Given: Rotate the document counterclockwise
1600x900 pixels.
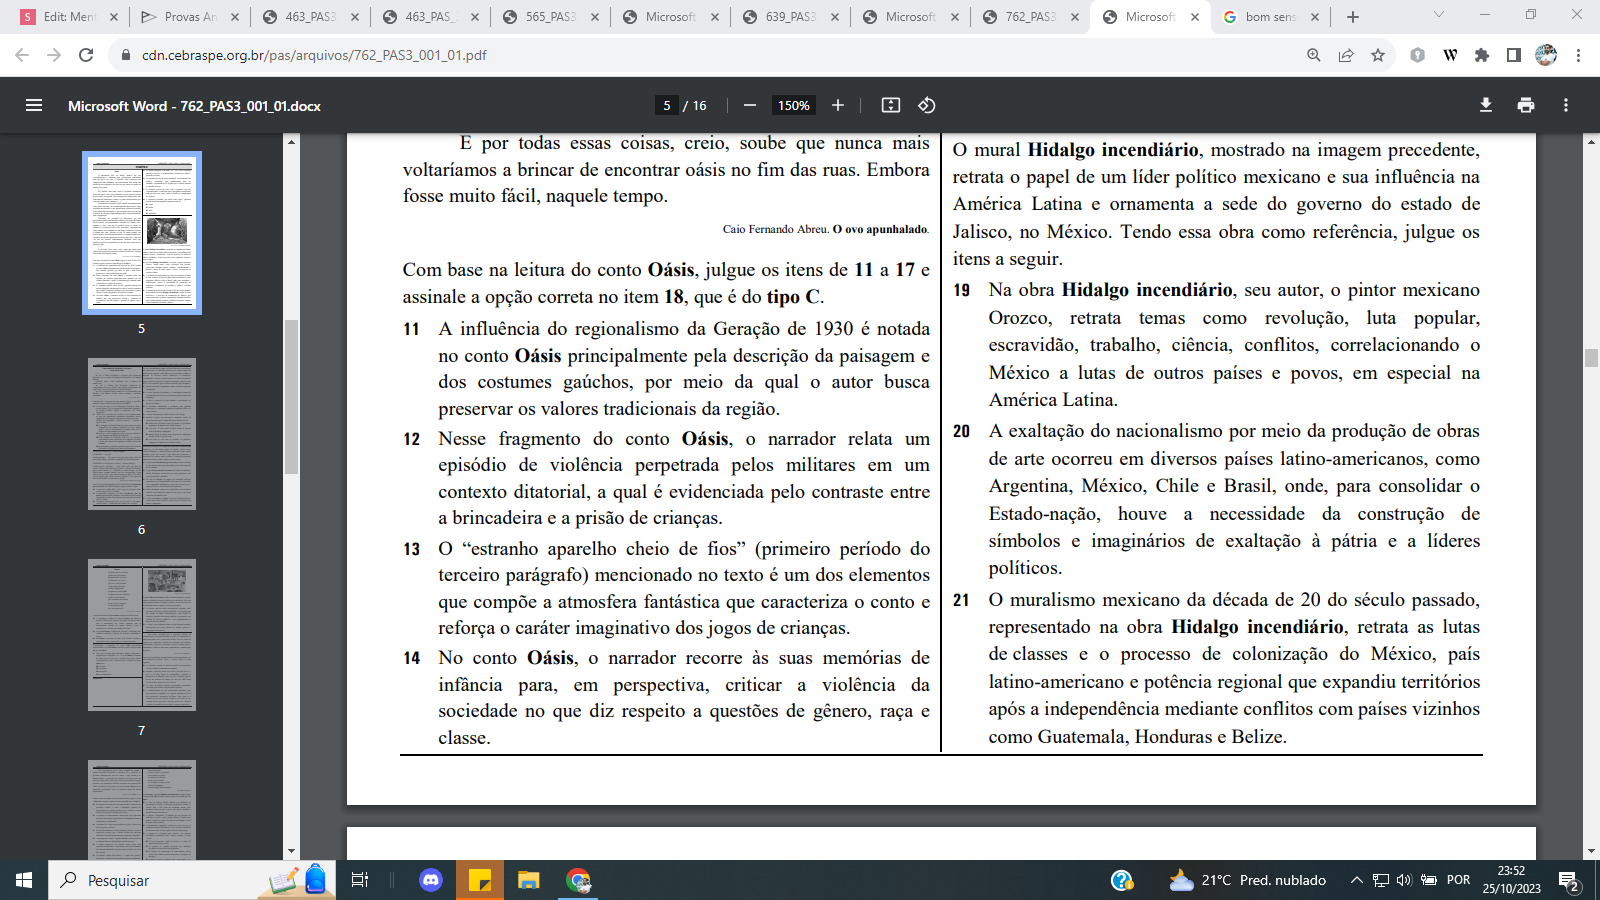Looking at the screenshot, I should coord(927,105).
